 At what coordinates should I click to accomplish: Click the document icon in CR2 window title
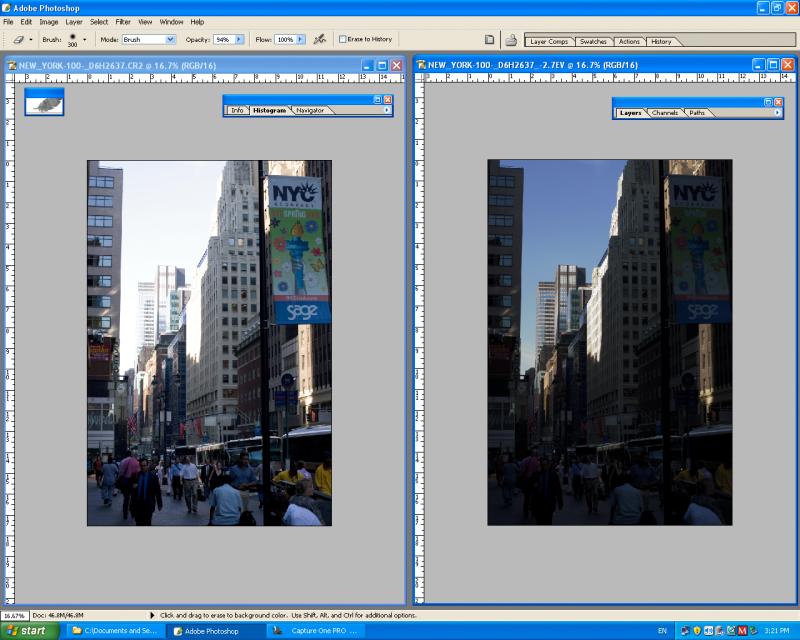(x=12, y=65)
